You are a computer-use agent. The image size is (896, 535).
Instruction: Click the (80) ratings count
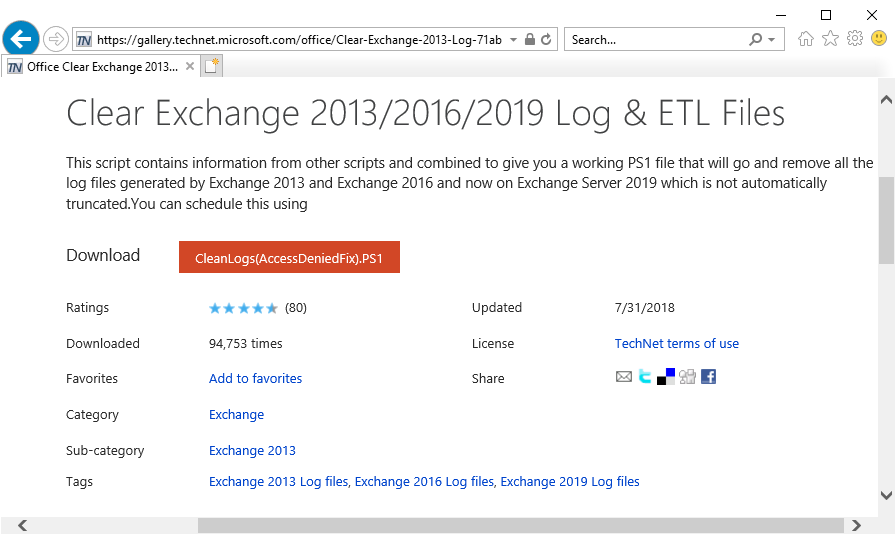pos(295,308)
